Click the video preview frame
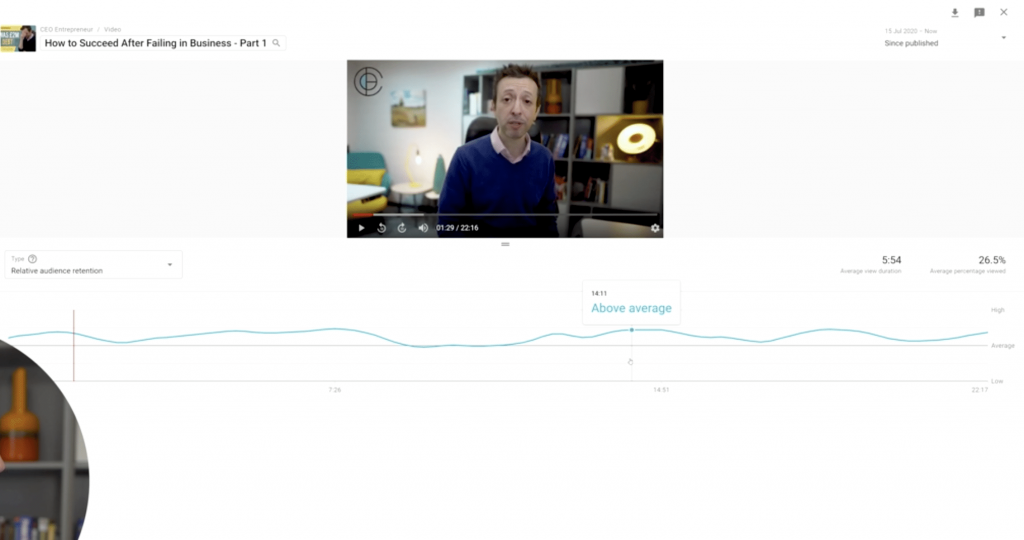The width and height of the screenshot is (1024, 540). [505, 149]
